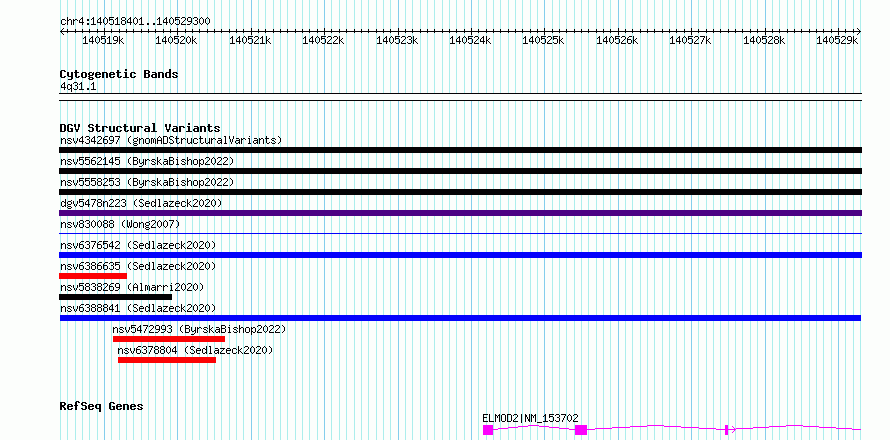890x440 pixels.
Task: Select the nsv5472993 ByrskaBishop2022 label
Action: tap(199, 329)
